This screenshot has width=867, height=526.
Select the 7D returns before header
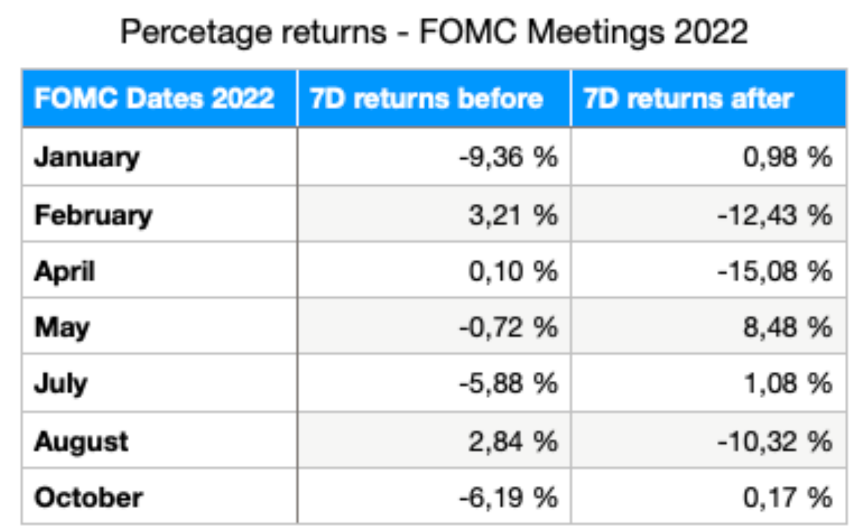click(x=427, y=98)
